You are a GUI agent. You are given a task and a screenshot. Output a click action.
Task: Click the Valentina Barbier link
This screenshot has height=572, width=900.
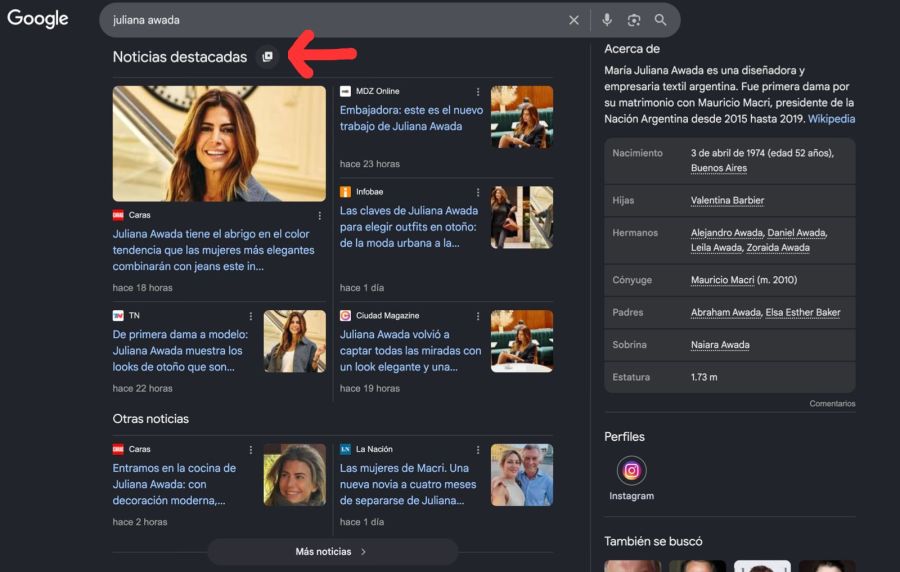727,200
